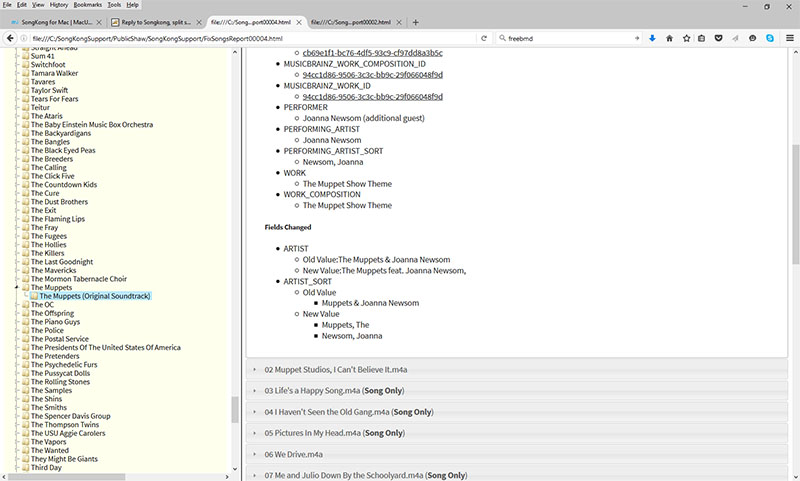The width and height of the screenshot is (800, 481).
Task: Select The Presidents Of The United States Of America
Action: tap(106, 347)
